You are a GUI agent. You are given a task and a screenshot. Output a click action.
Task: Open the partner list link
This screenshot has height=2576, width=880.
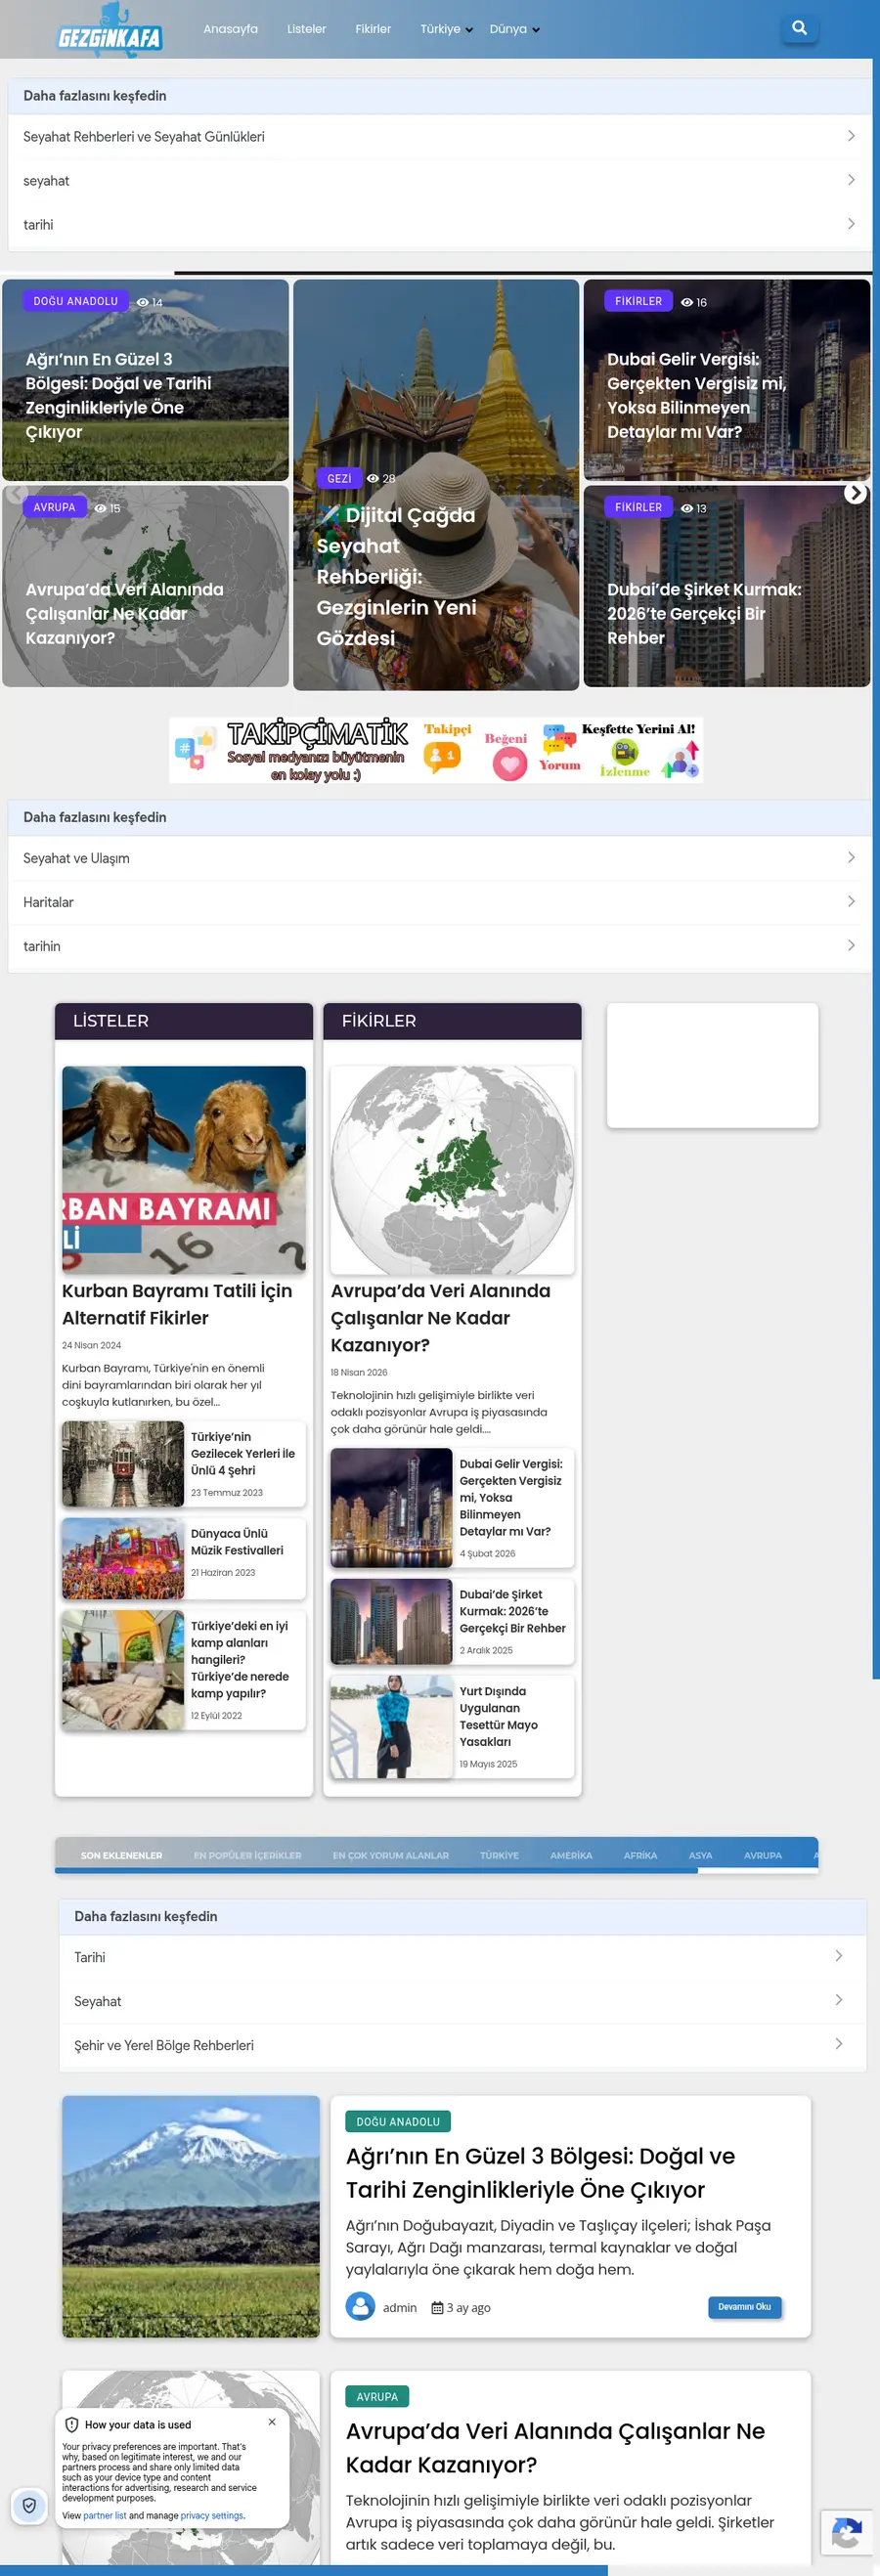(x=105, y=2515)
